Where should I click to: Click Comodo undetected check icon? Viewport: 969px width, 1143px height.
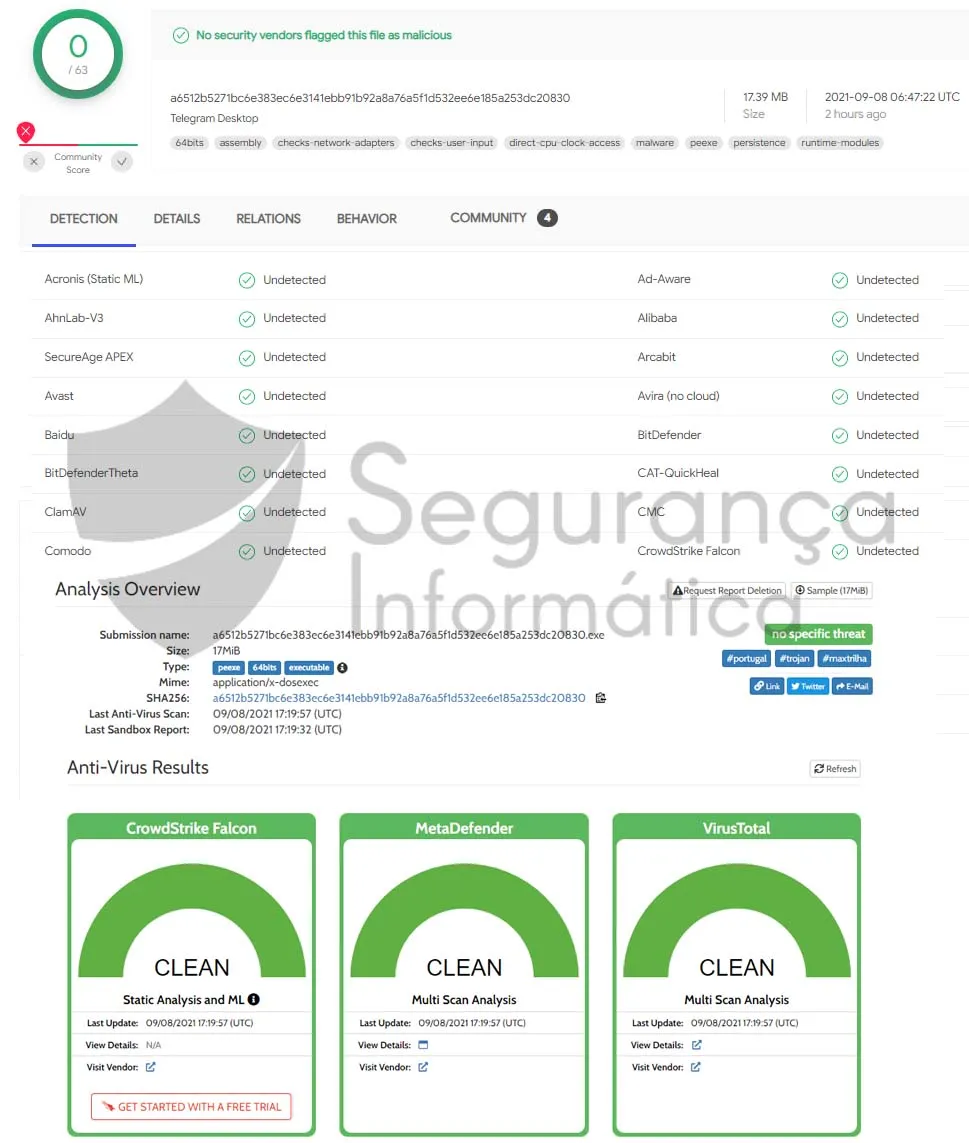pos(247,551)
